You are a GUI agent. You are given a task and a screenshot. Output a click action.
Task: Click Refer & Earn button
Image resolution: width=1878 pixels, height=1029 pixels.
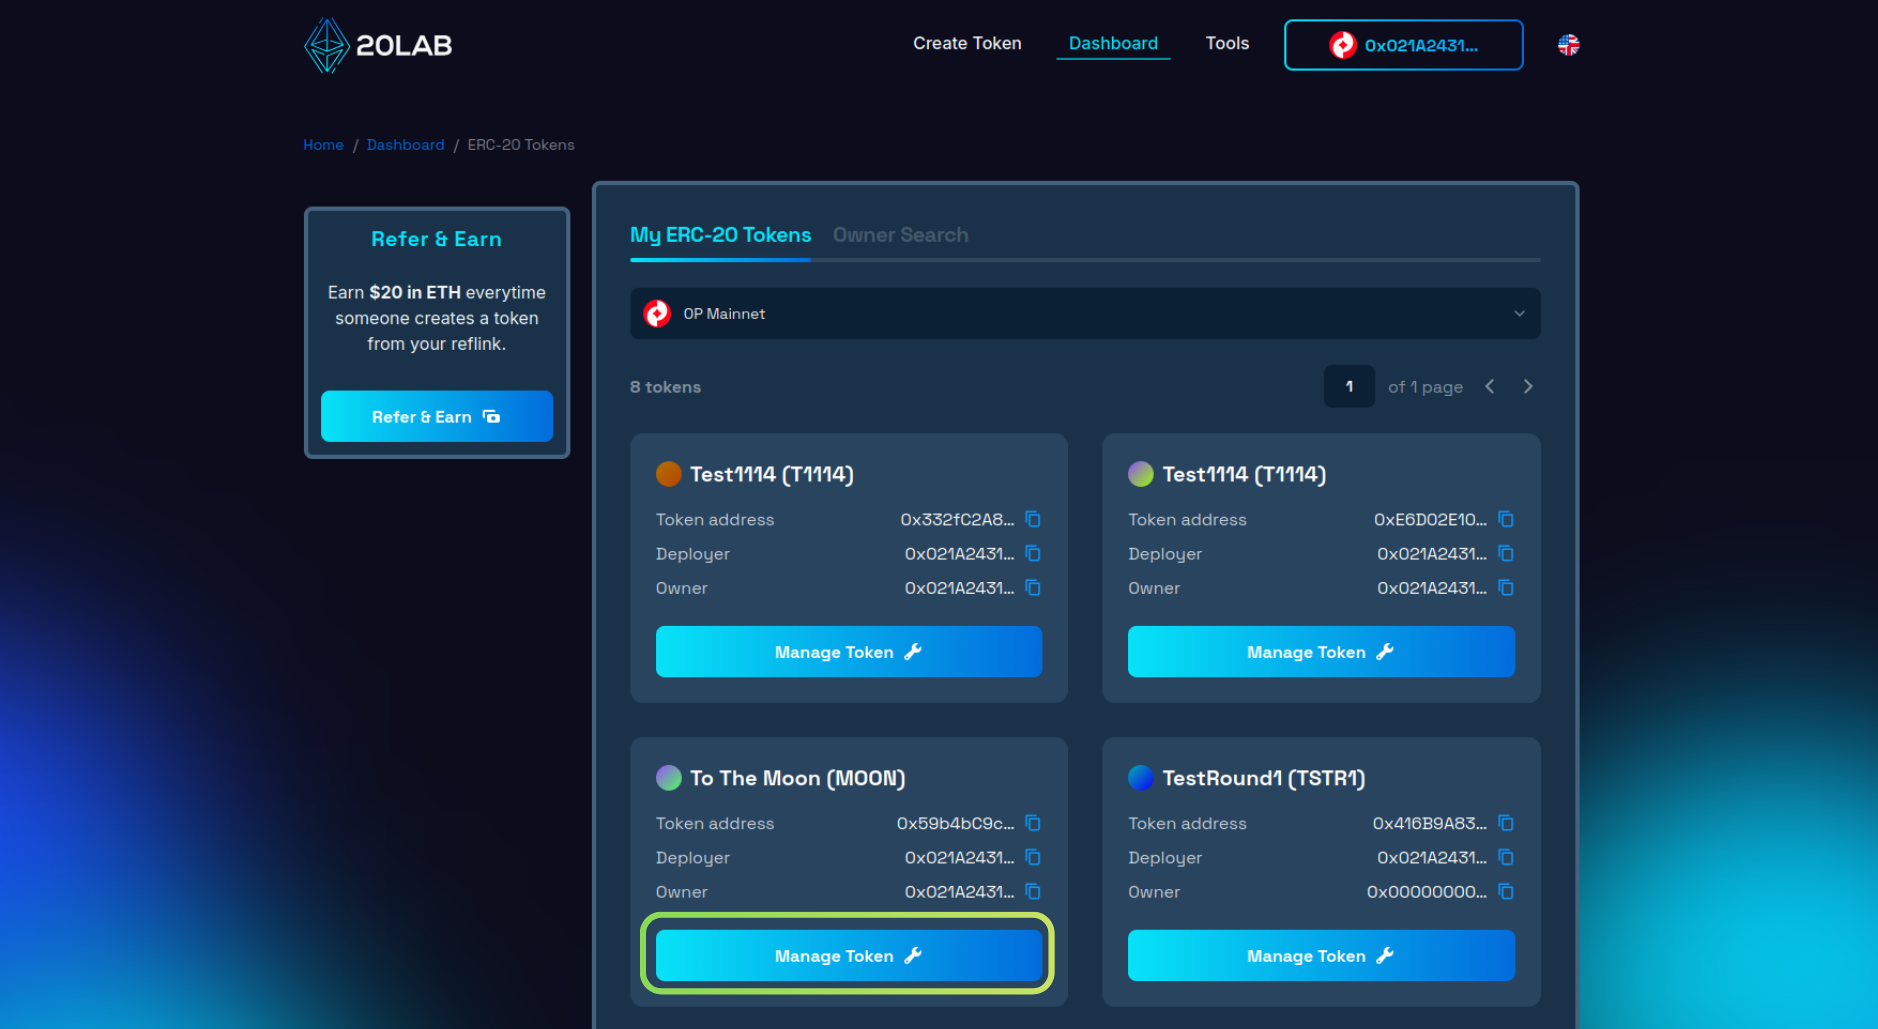coord(436,417)
